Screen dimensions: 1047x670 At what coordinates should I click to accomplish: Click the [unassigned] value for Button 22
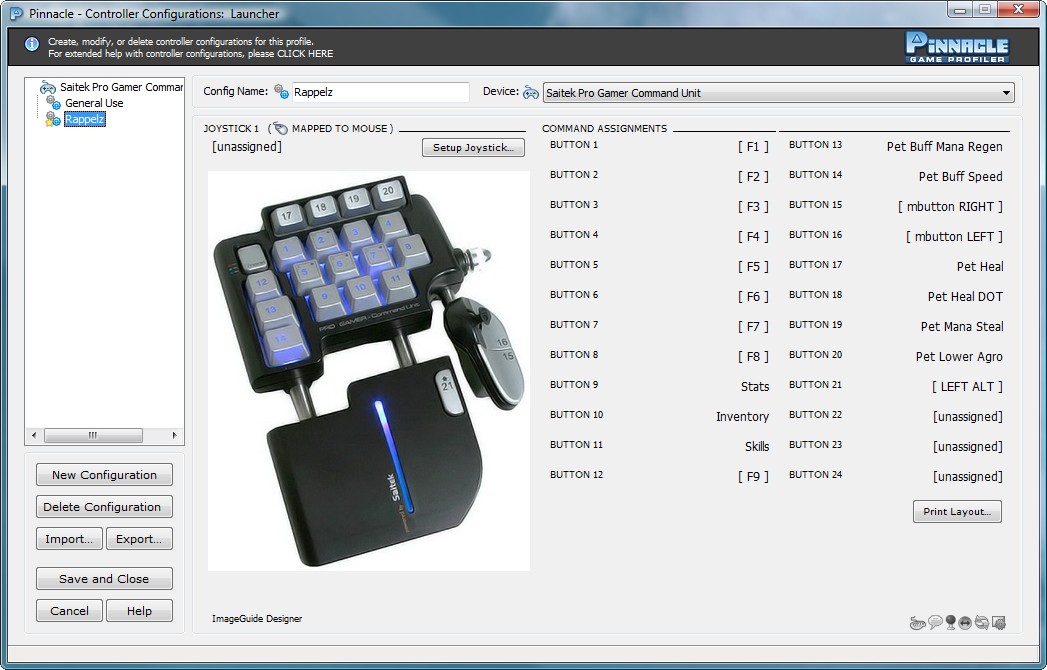(968, 417)
